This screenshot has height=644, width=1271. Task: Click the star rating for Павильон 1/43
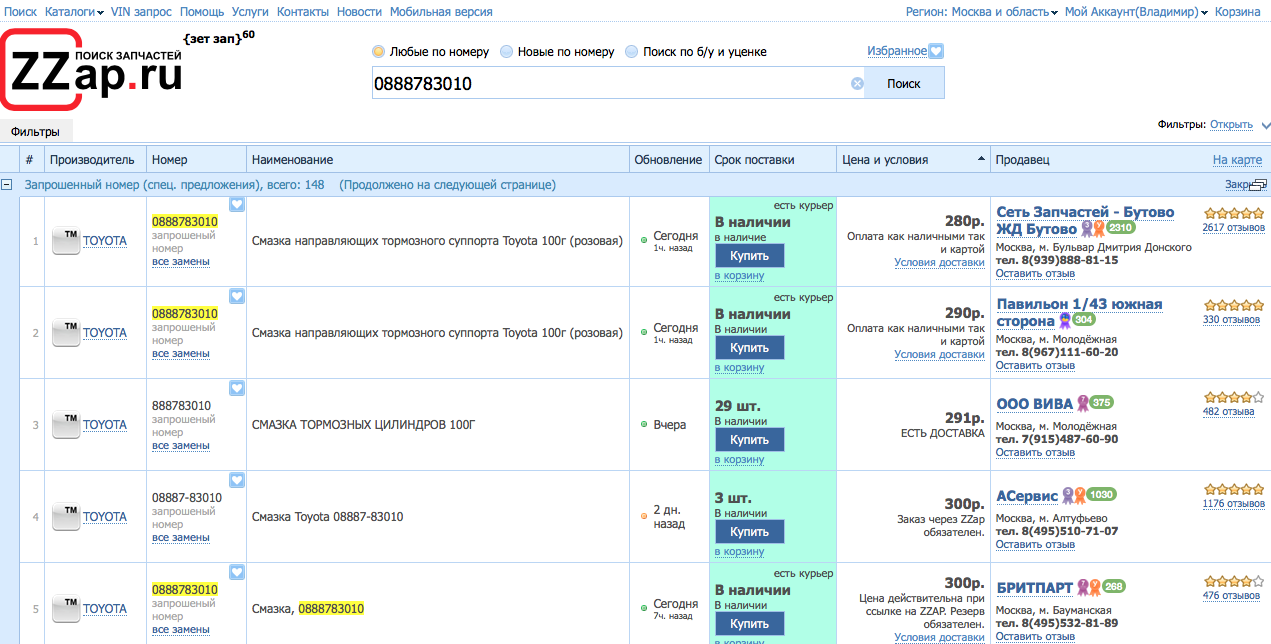[x=1233, y=305]
